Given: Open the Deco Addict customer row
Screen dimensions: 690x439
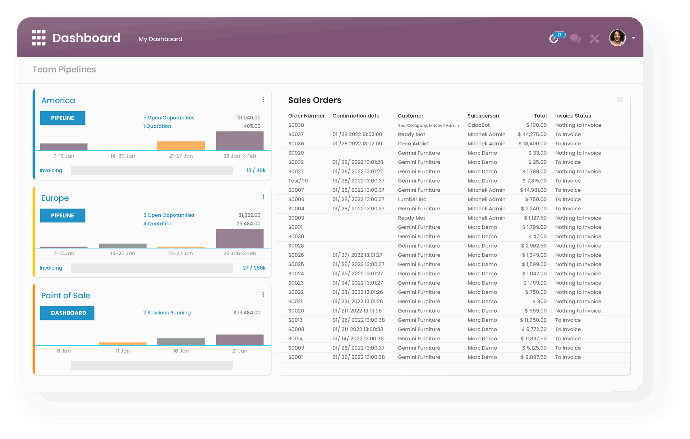Looking at the screenshot, I should click(453, 144).
